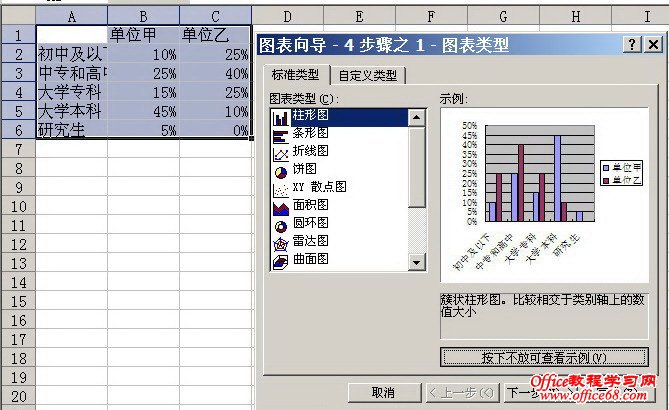Click cell 中专和高中 in column A
Screen dimensions: 669x410
72,73
